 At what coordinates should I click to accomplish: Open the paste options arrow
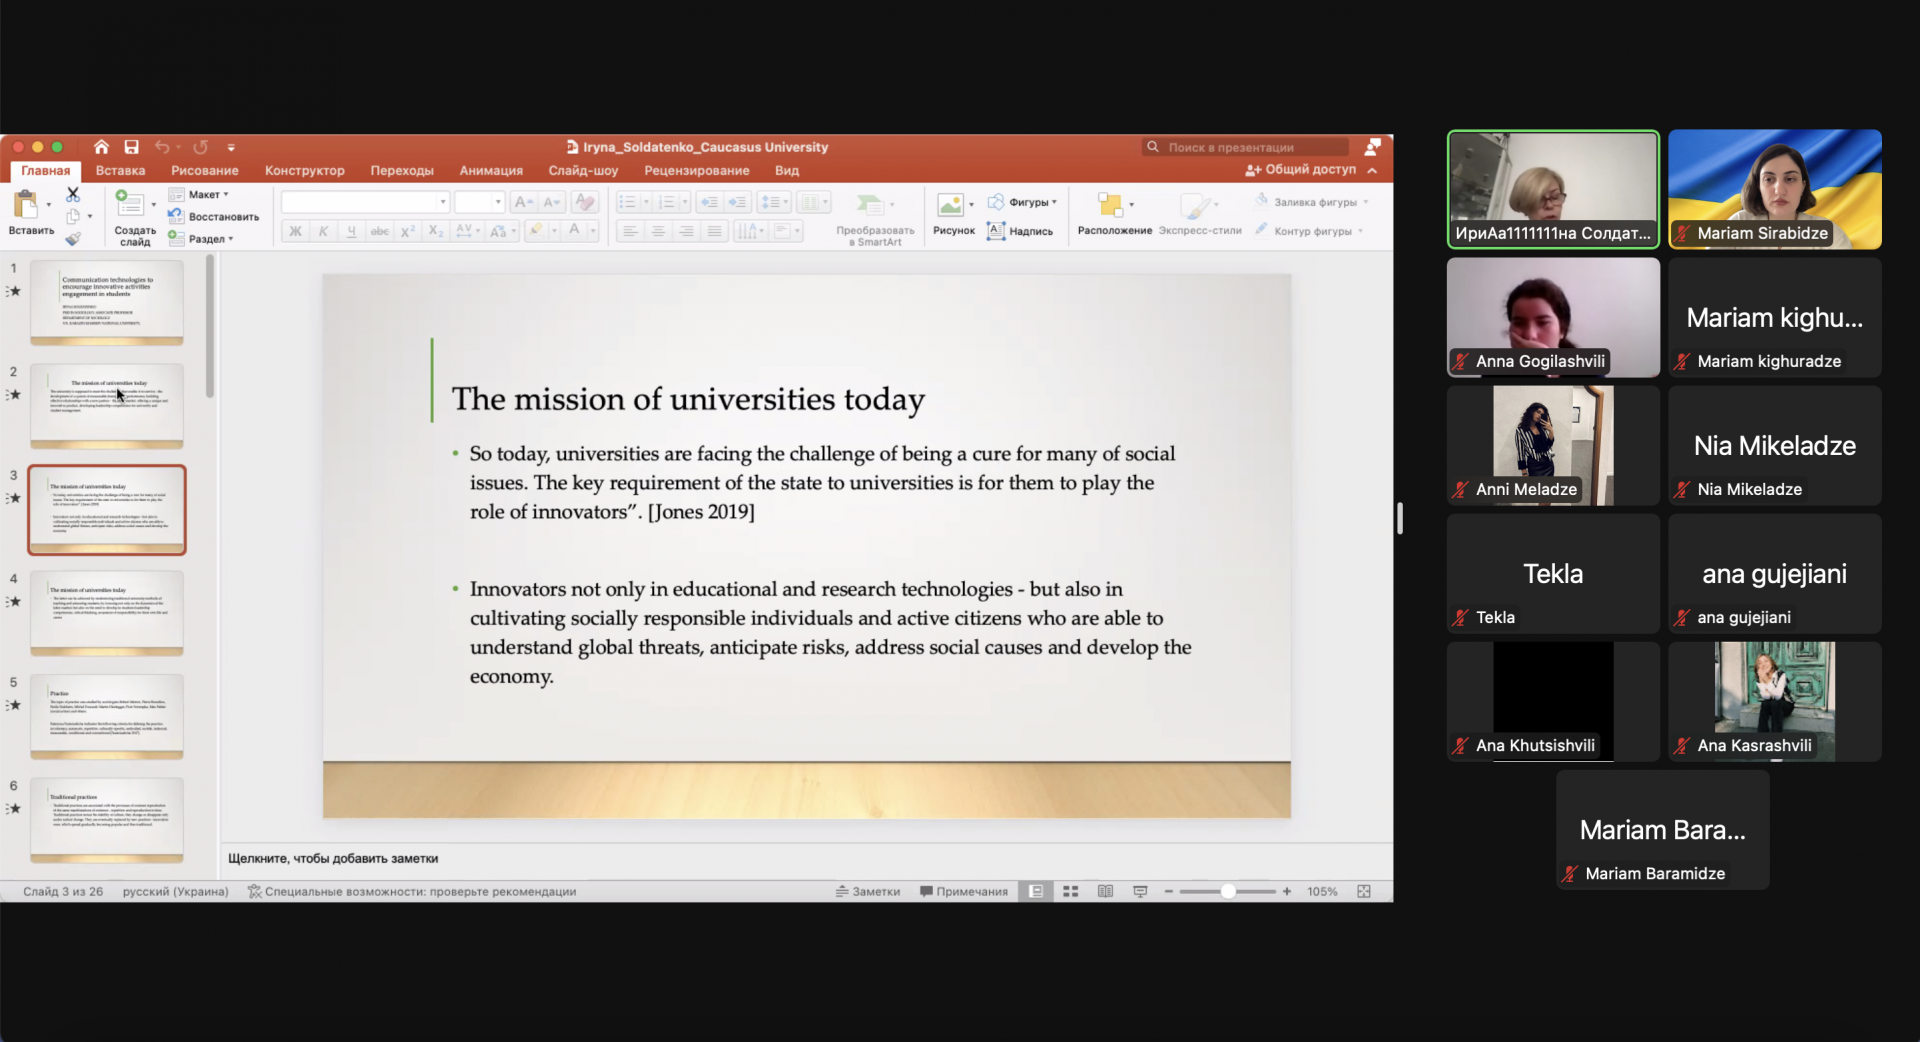[x=48, y=205]
